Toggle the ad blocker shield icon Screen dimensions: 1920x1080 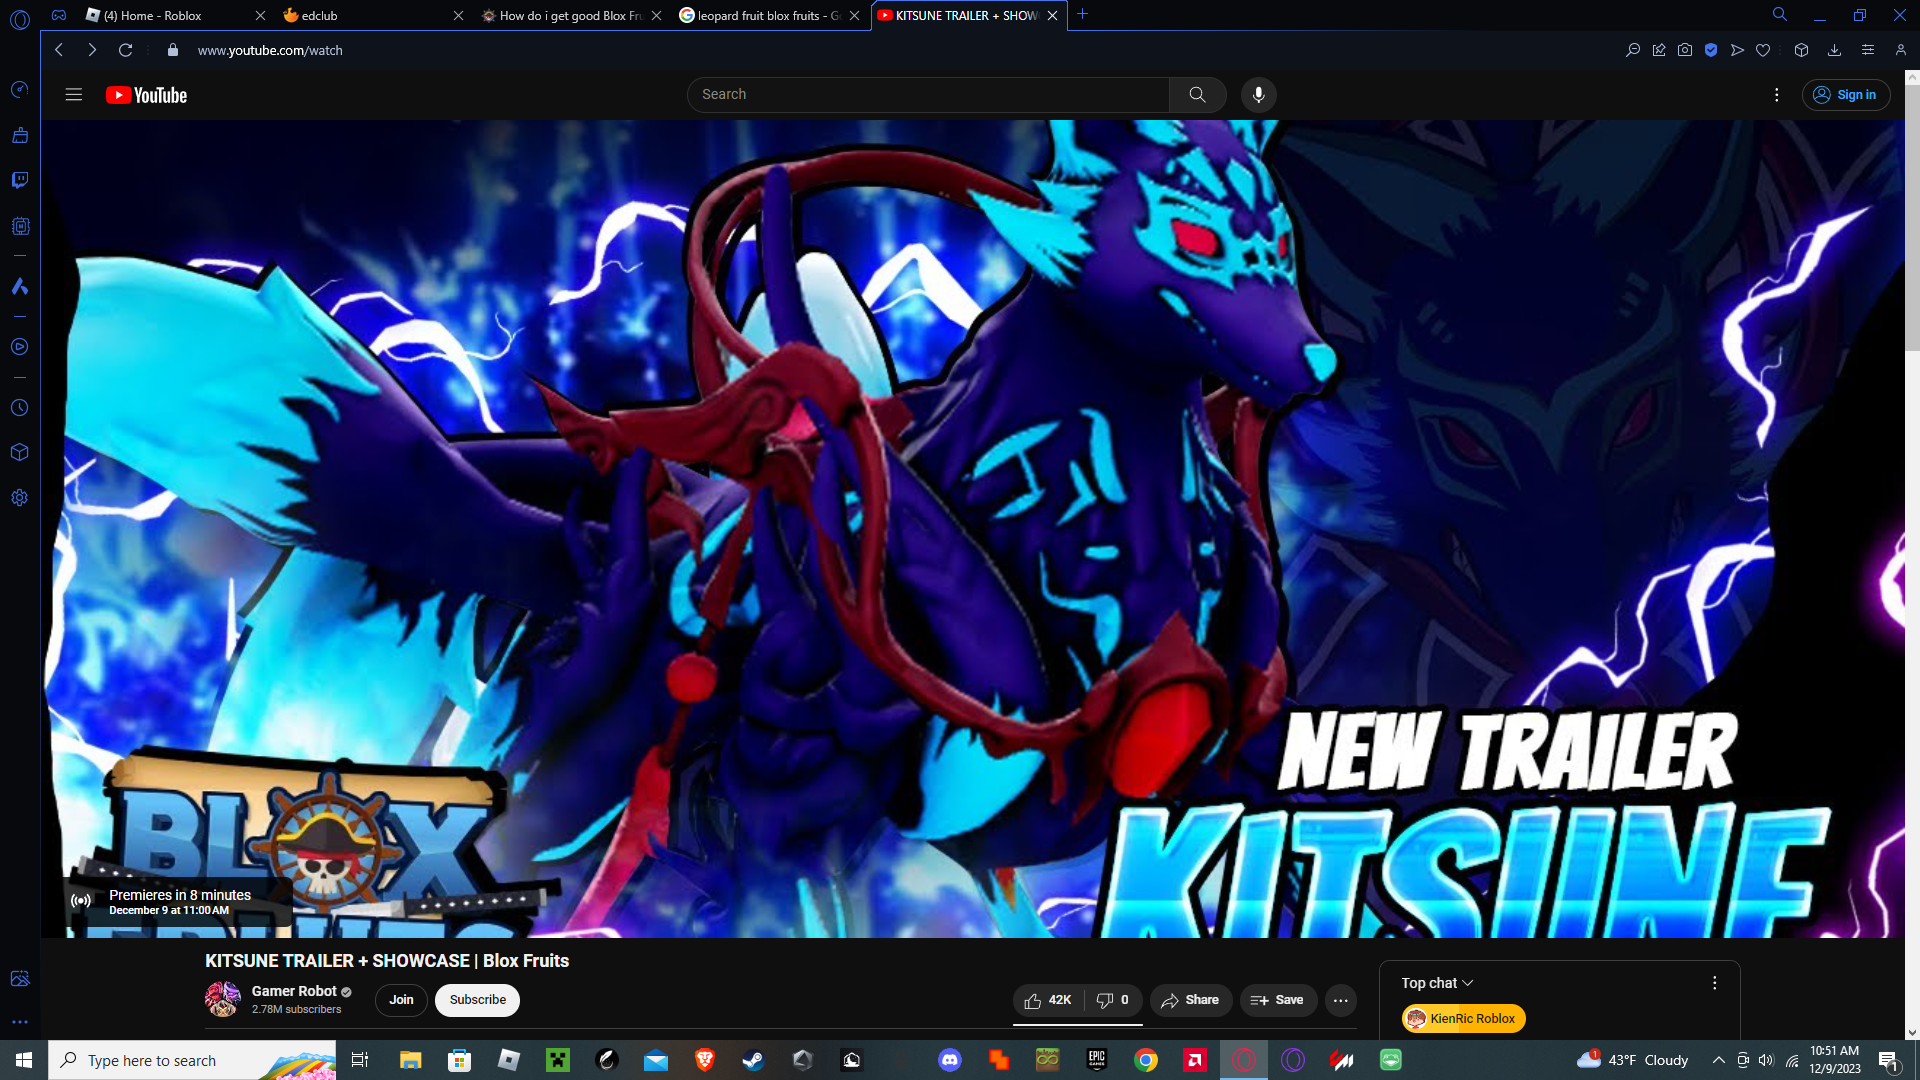[x=1711, y=50]
